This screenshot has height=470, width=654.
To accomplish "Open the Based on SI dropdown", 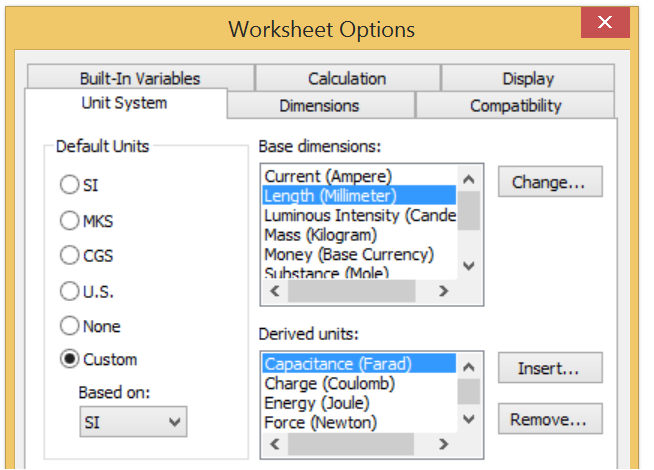I will coord(133,422).
